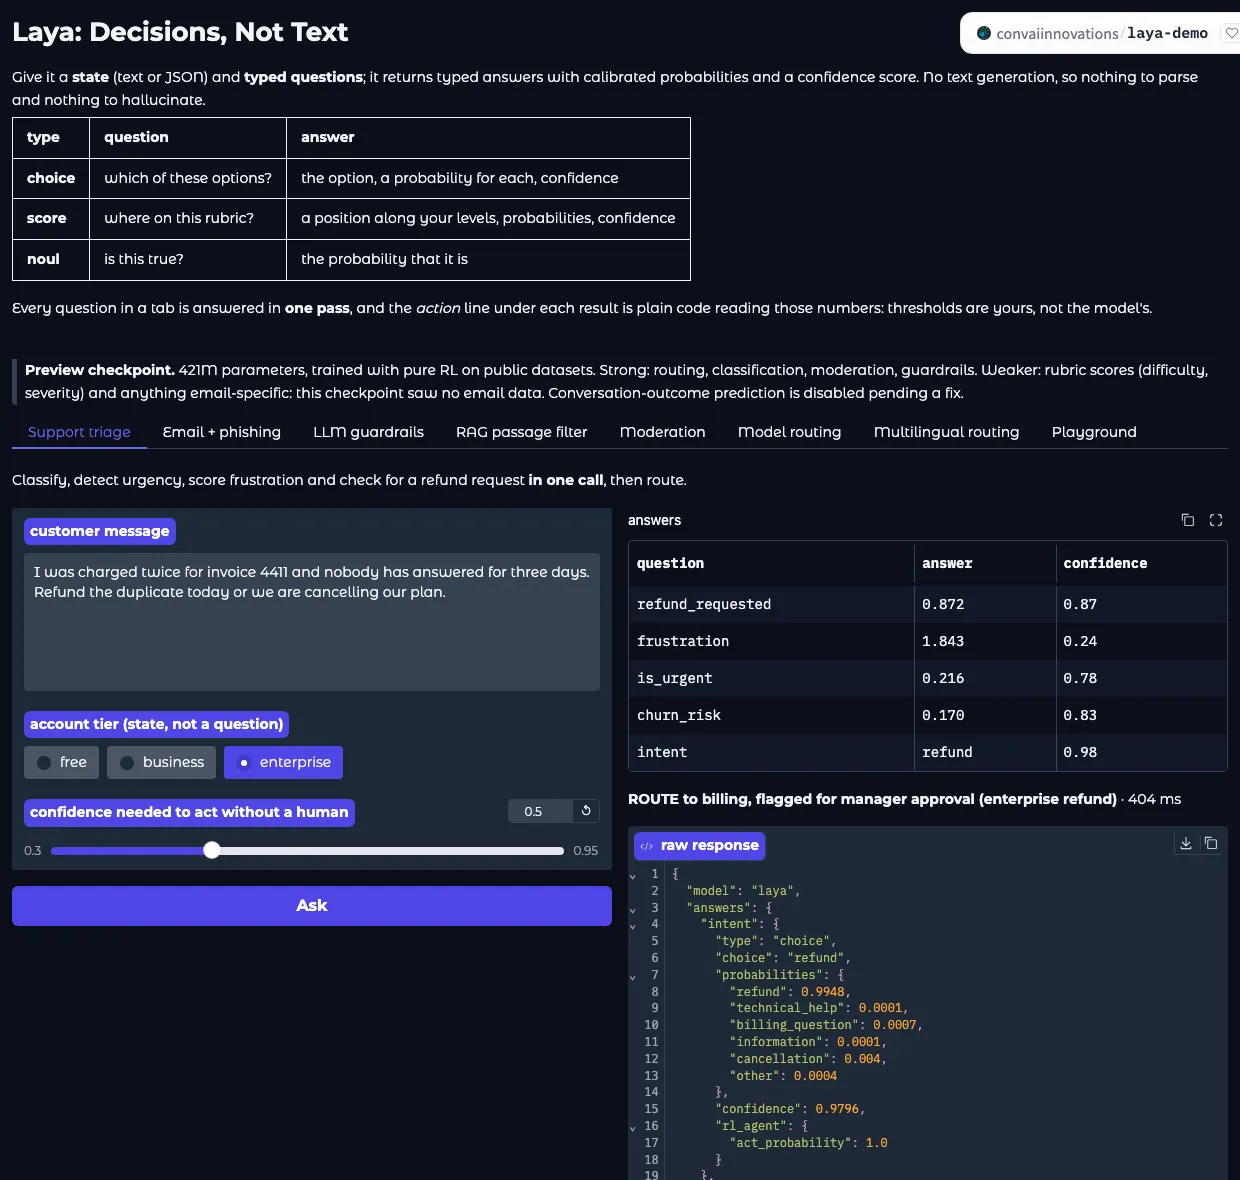Screen dimensions: 1240x1180
Task: Open the Moderation tab
Action: pyautogui.click(x=663, y=432)
